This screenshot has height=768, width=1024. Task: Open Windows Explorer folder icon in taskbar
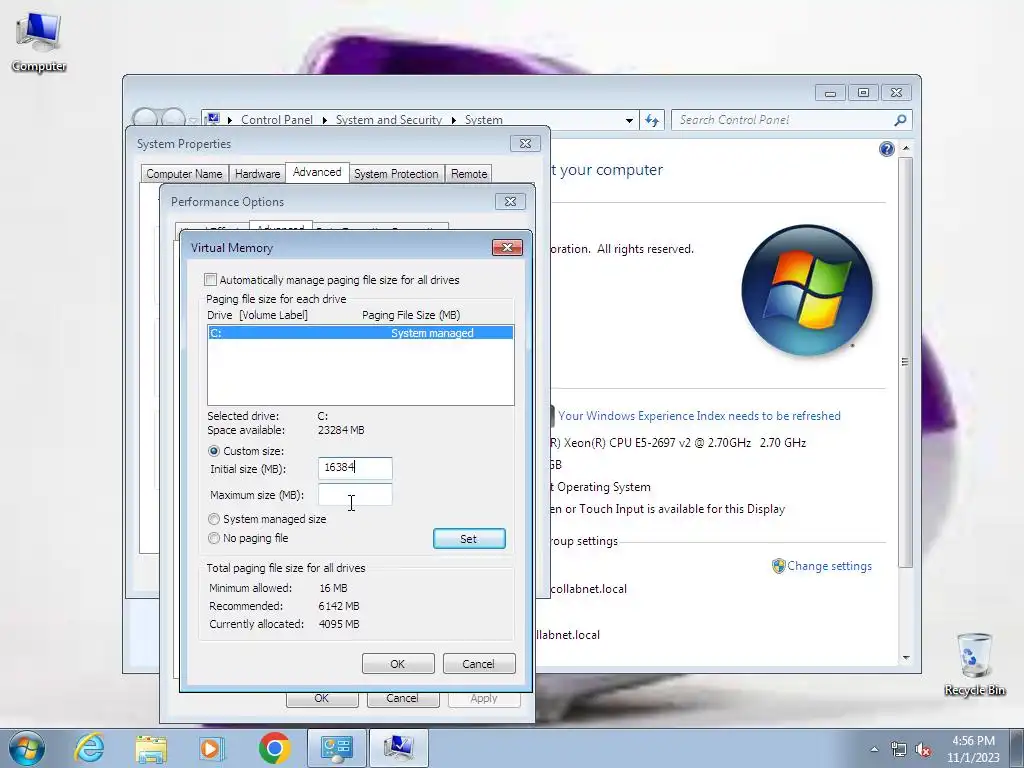(151, 748)
